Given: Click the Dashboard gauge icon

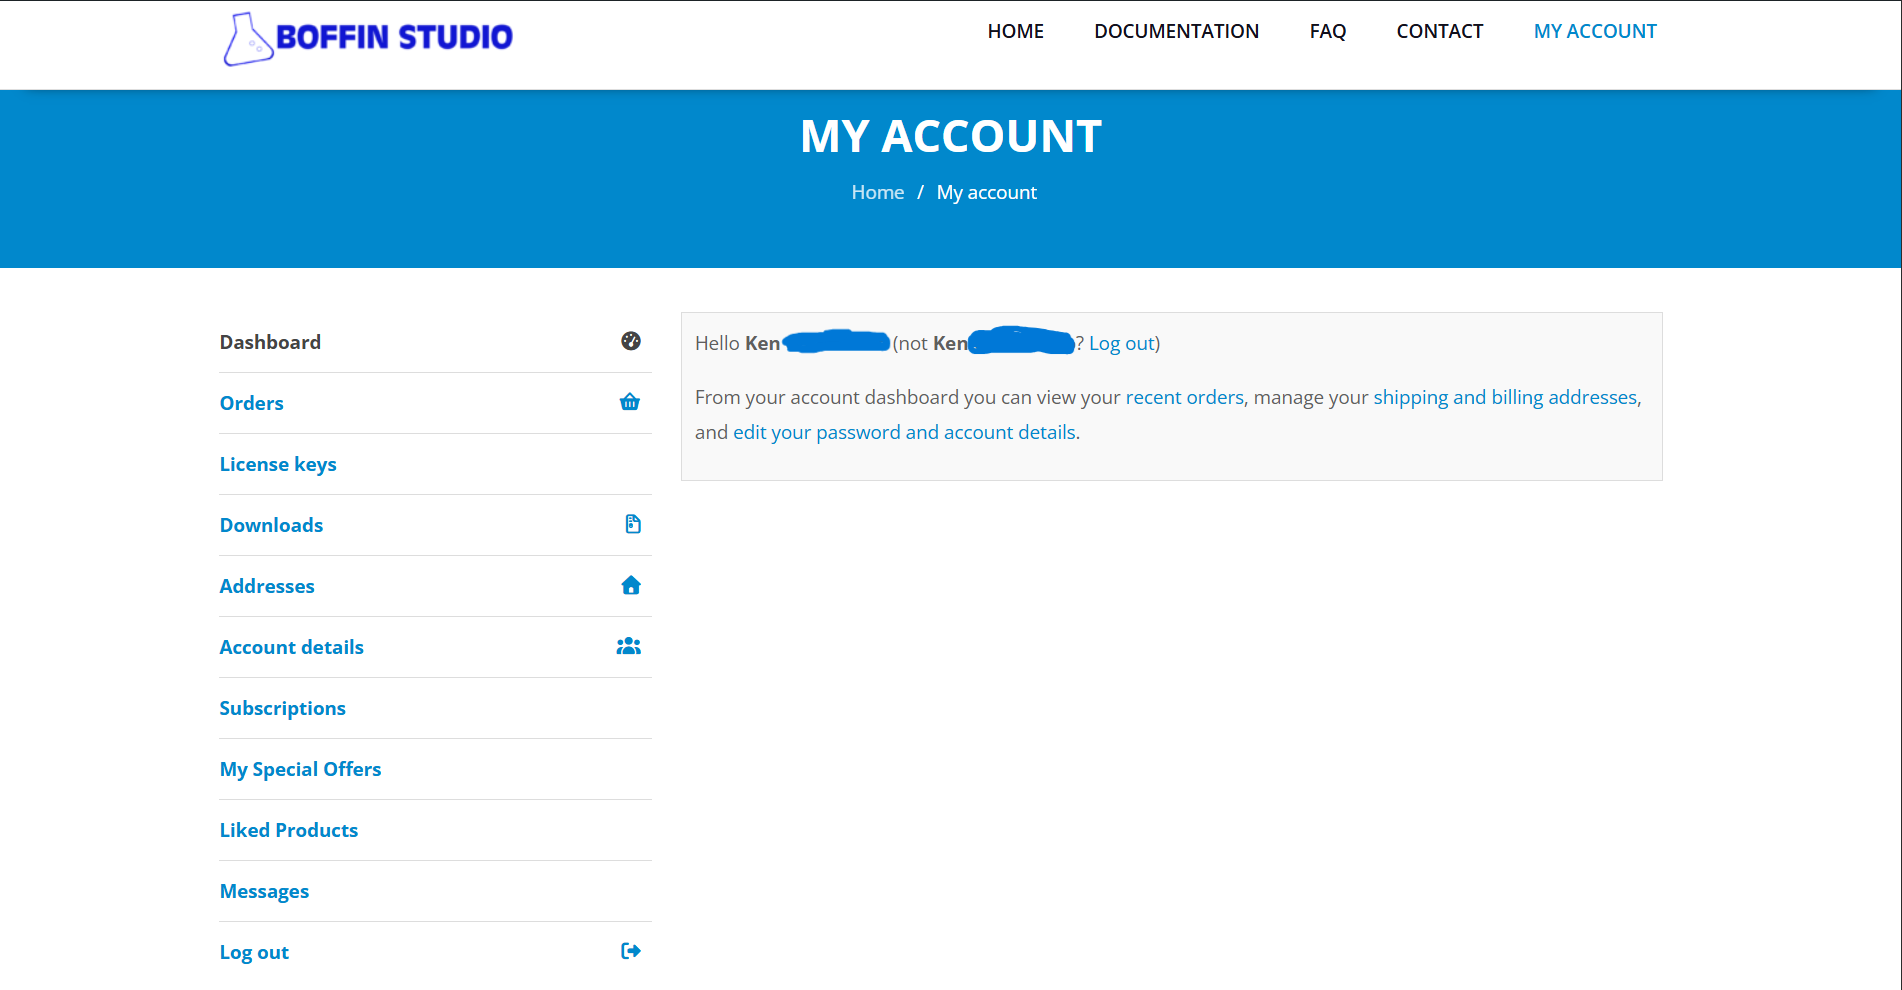Looking at the screenshot, I should (x=630, y=341).
